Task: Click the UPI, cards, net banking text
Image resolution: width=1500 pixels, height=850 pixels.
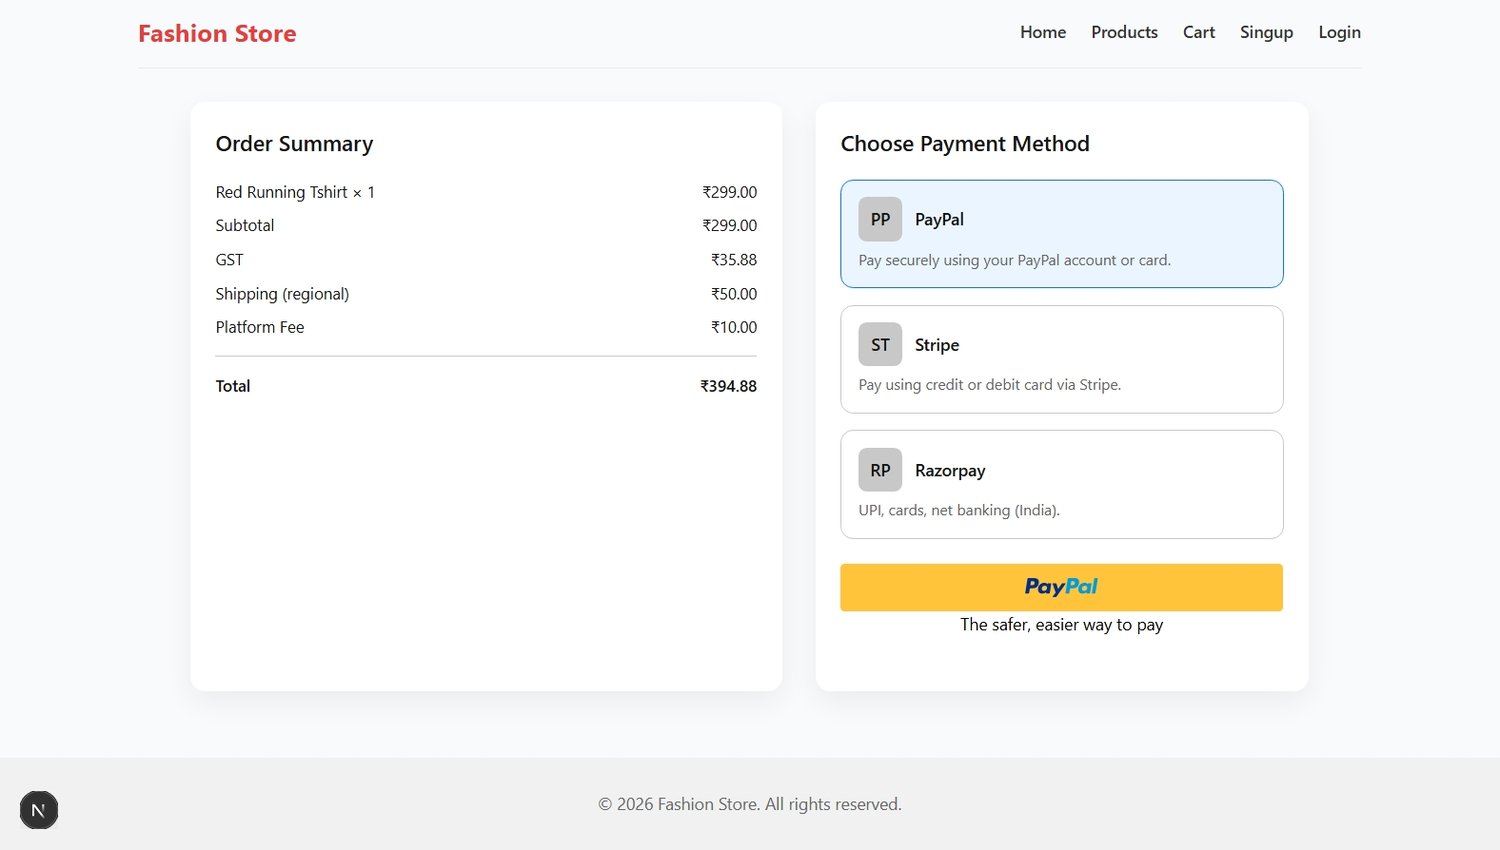Action: (x=958, y=510)
